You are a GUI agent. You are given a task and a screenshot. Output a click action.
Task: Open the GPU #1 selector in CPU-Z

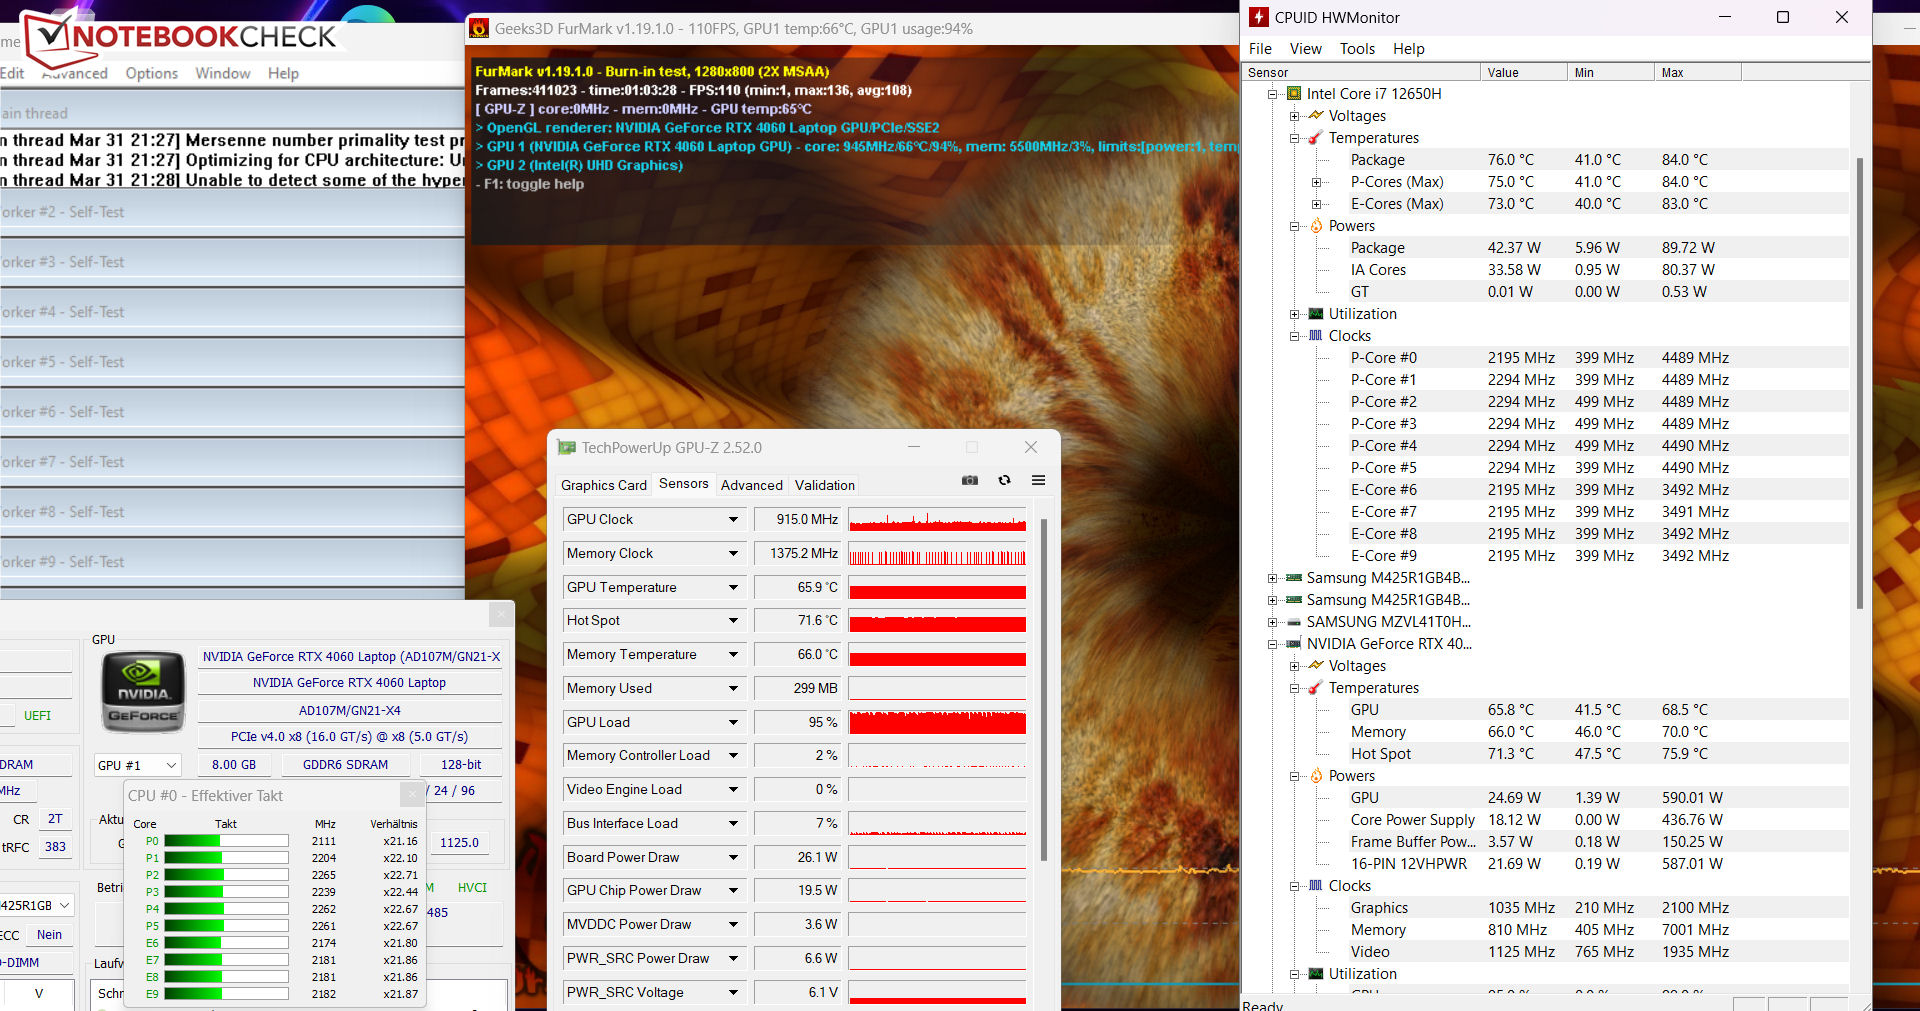(x=138, y=765)
